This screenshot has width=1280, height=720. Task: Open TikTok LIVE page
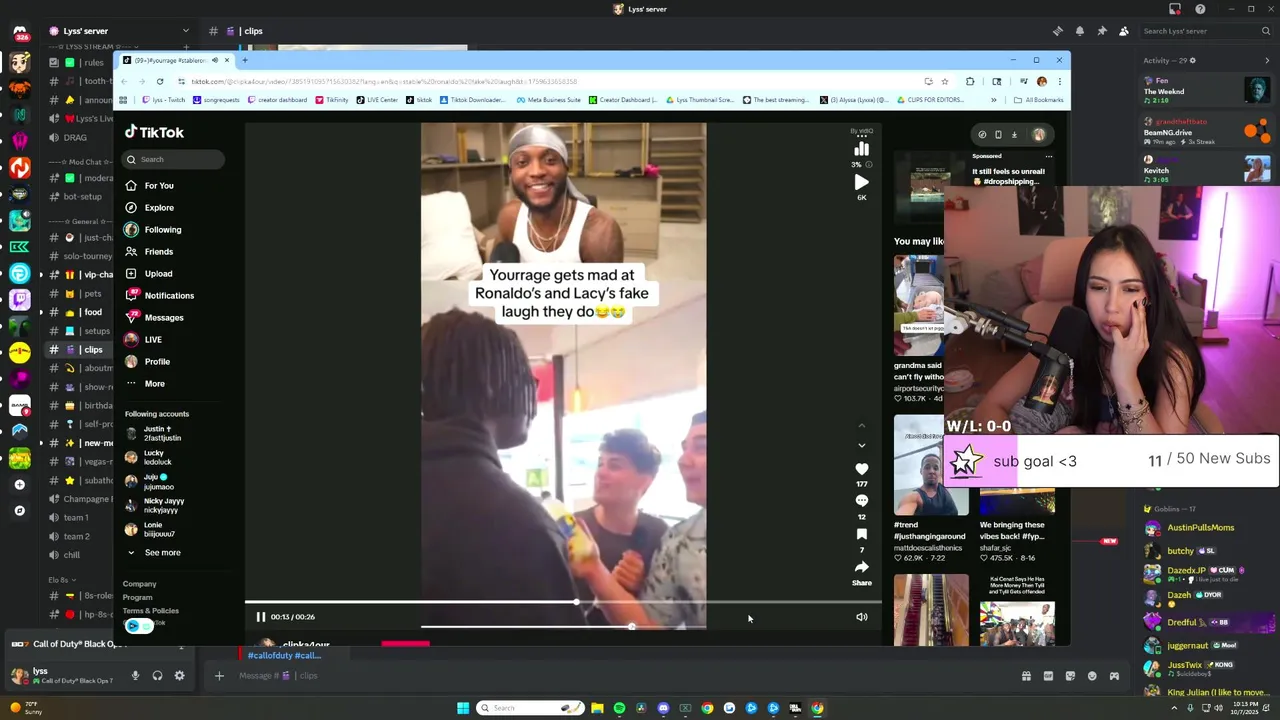pos(144,340)
